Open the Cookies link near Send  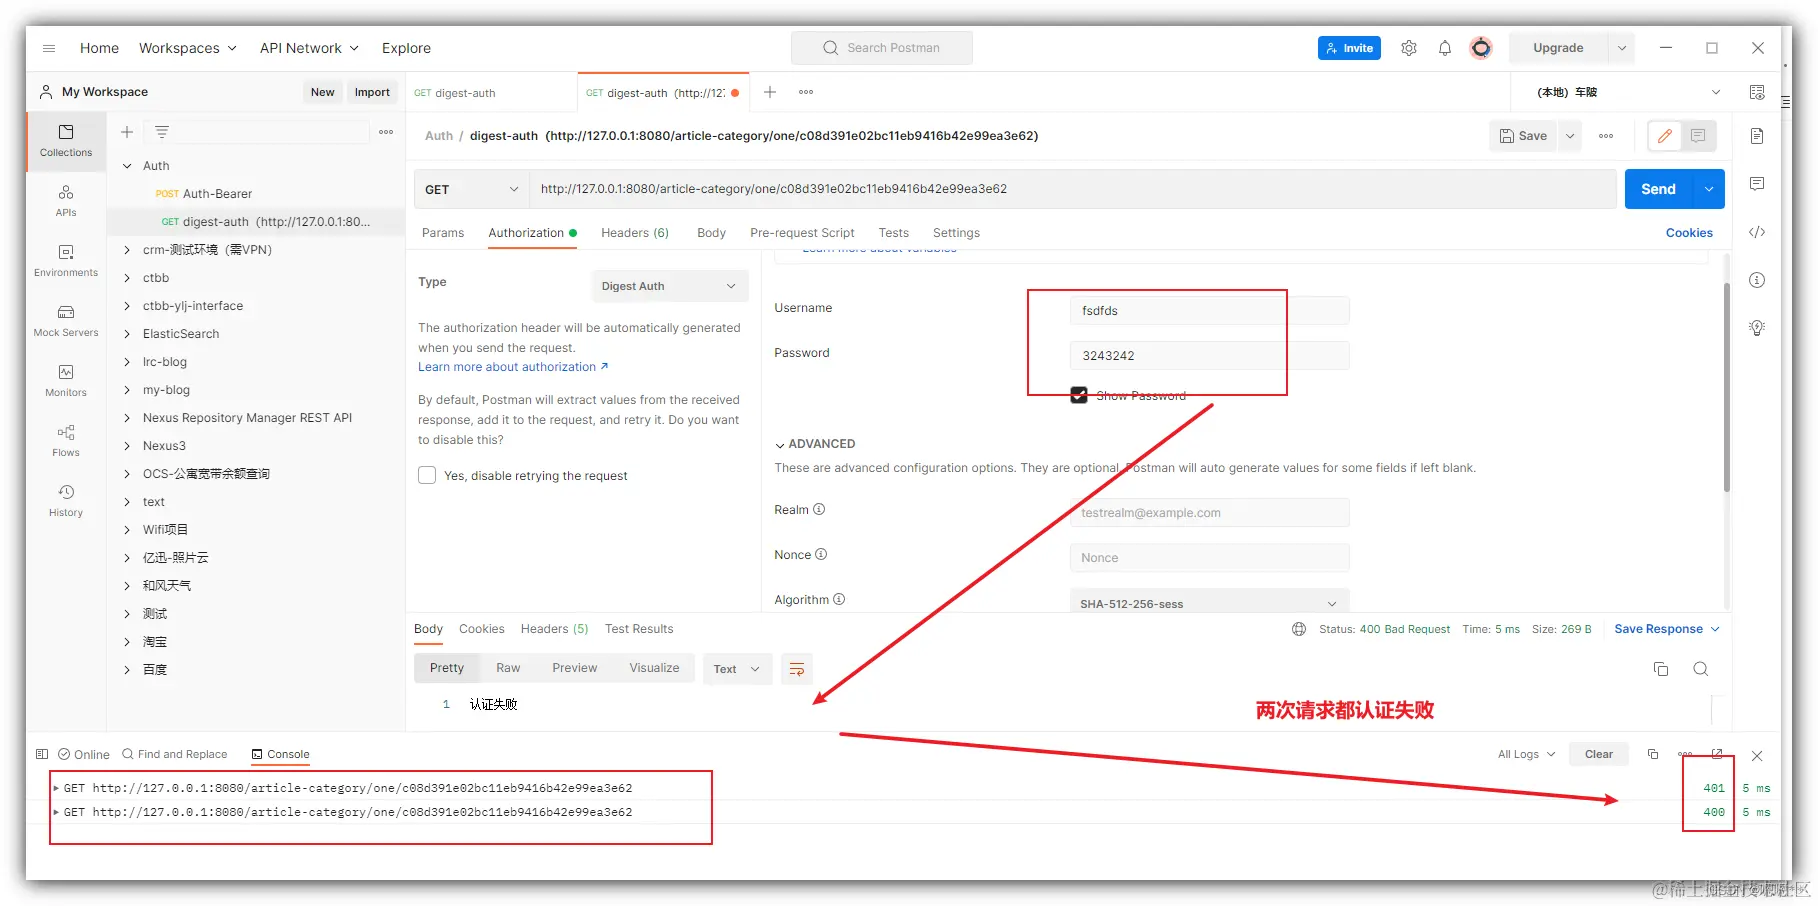pyautogui.click(x=1689, y=233)
